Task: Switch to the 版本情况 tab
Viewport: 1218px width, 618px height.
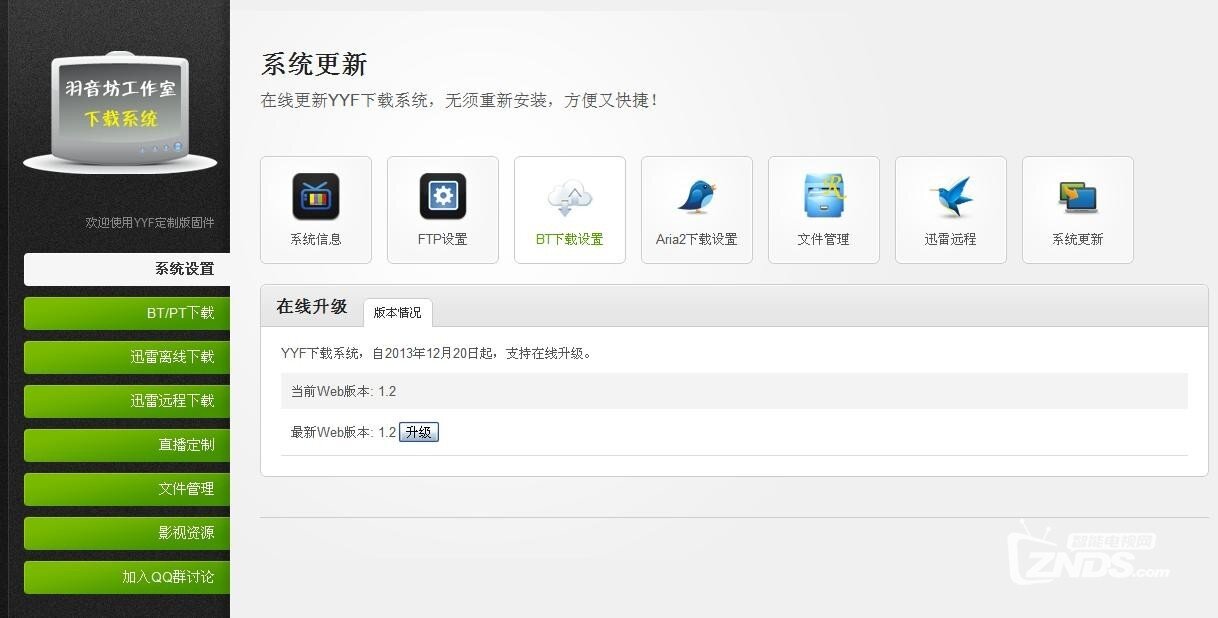Action: [x=397, y=312]
